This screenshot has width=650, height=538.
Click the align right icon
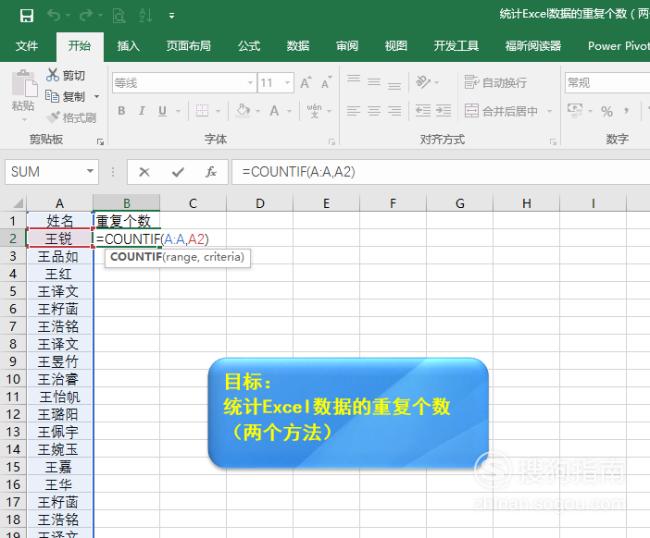tap(394, 111)
